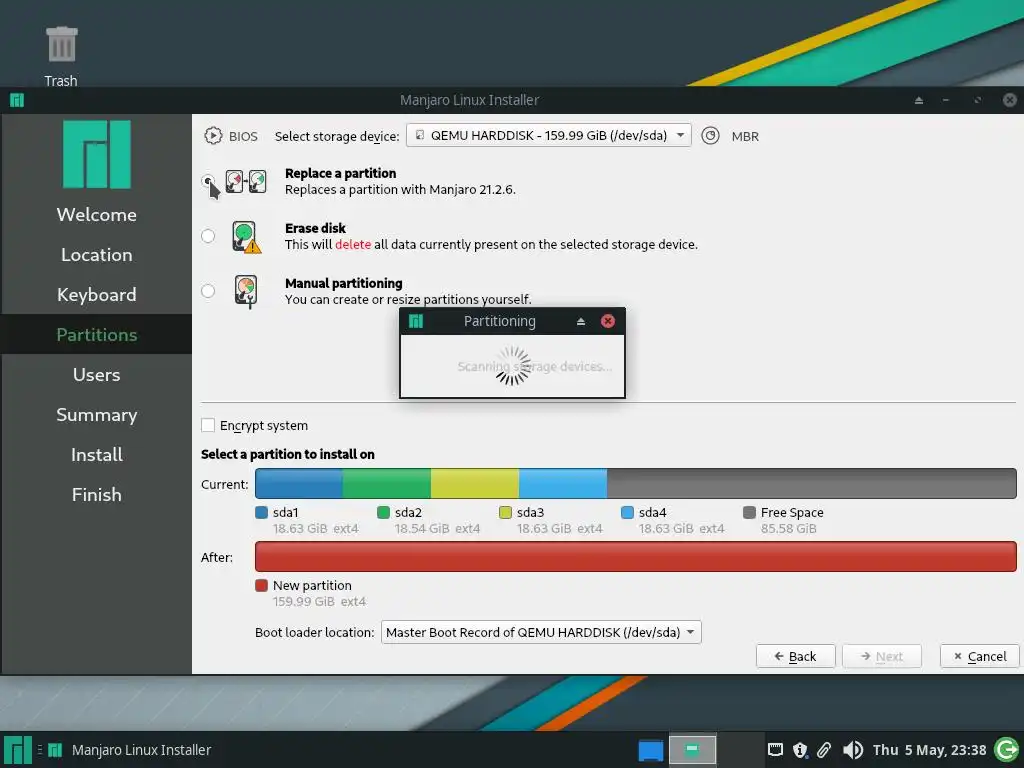Select the sda1 segment in the Current bar
Image resolution: width=1024 pixels, height=768 pixels.
pyautogui.click(x=298, y=484)
